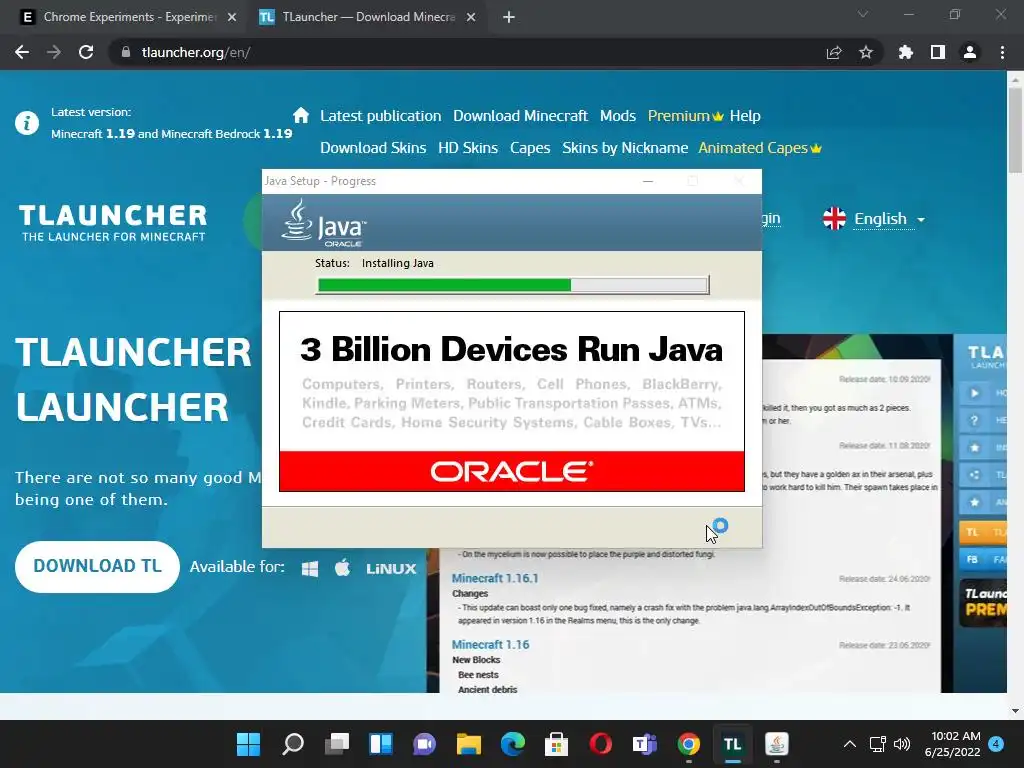
Task: Toggle the Chrome side panel icon
Action: click(938, 52)
